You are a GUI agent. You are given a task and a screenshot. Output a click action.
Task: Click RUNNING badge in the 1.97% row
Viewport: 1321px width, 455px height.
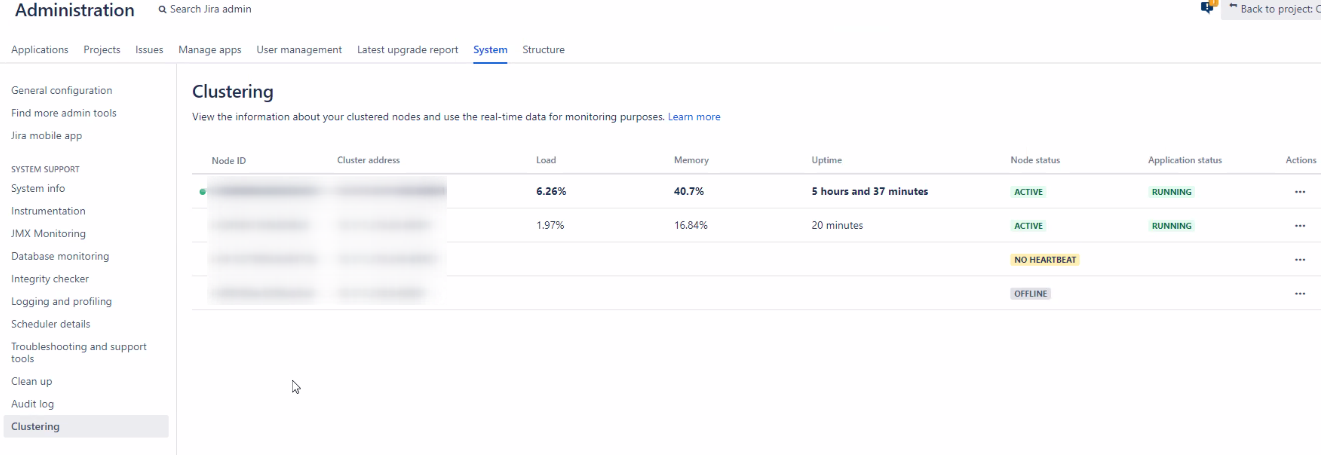coord(1171,226)
